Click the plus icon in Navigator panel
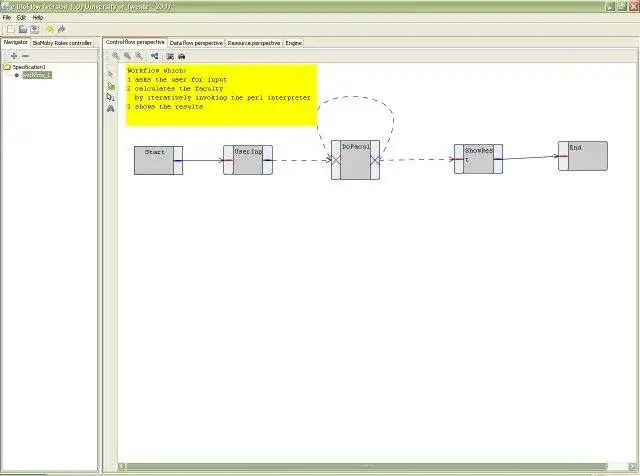 point(14,56)
